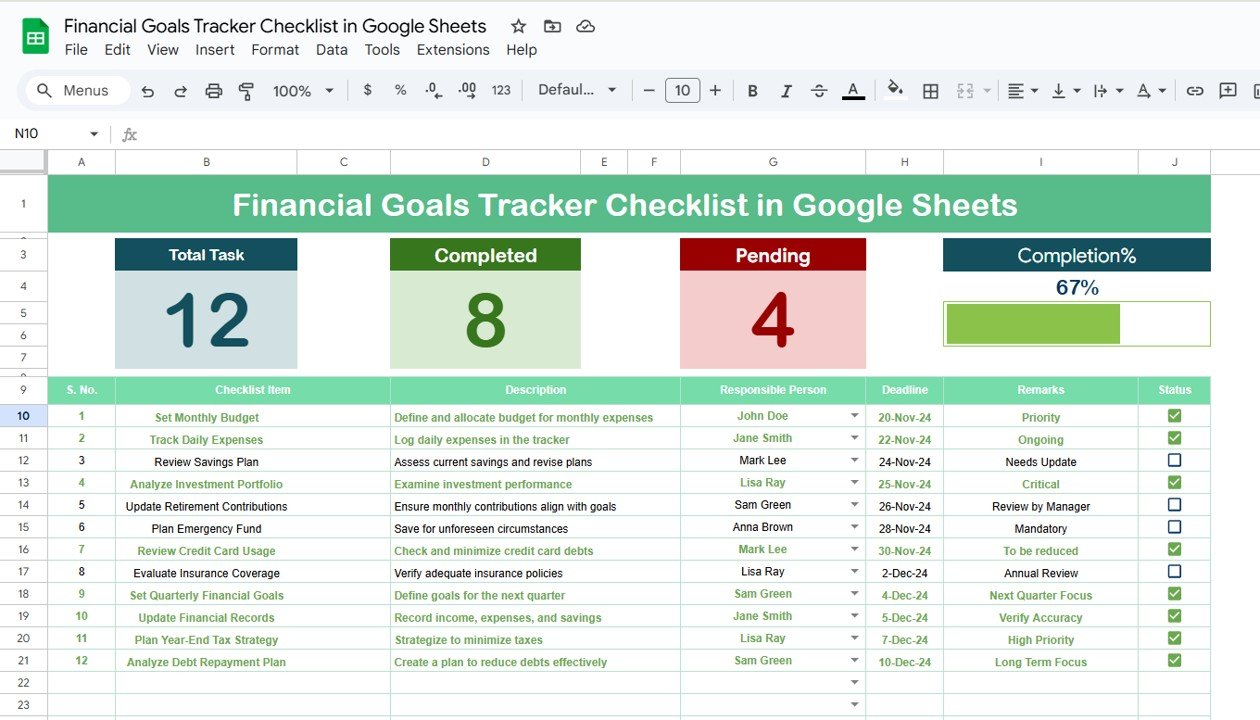The width and height of the screenshot is (1260, 720).
Task: Open the Insert menu
Action: pos(215,50)
